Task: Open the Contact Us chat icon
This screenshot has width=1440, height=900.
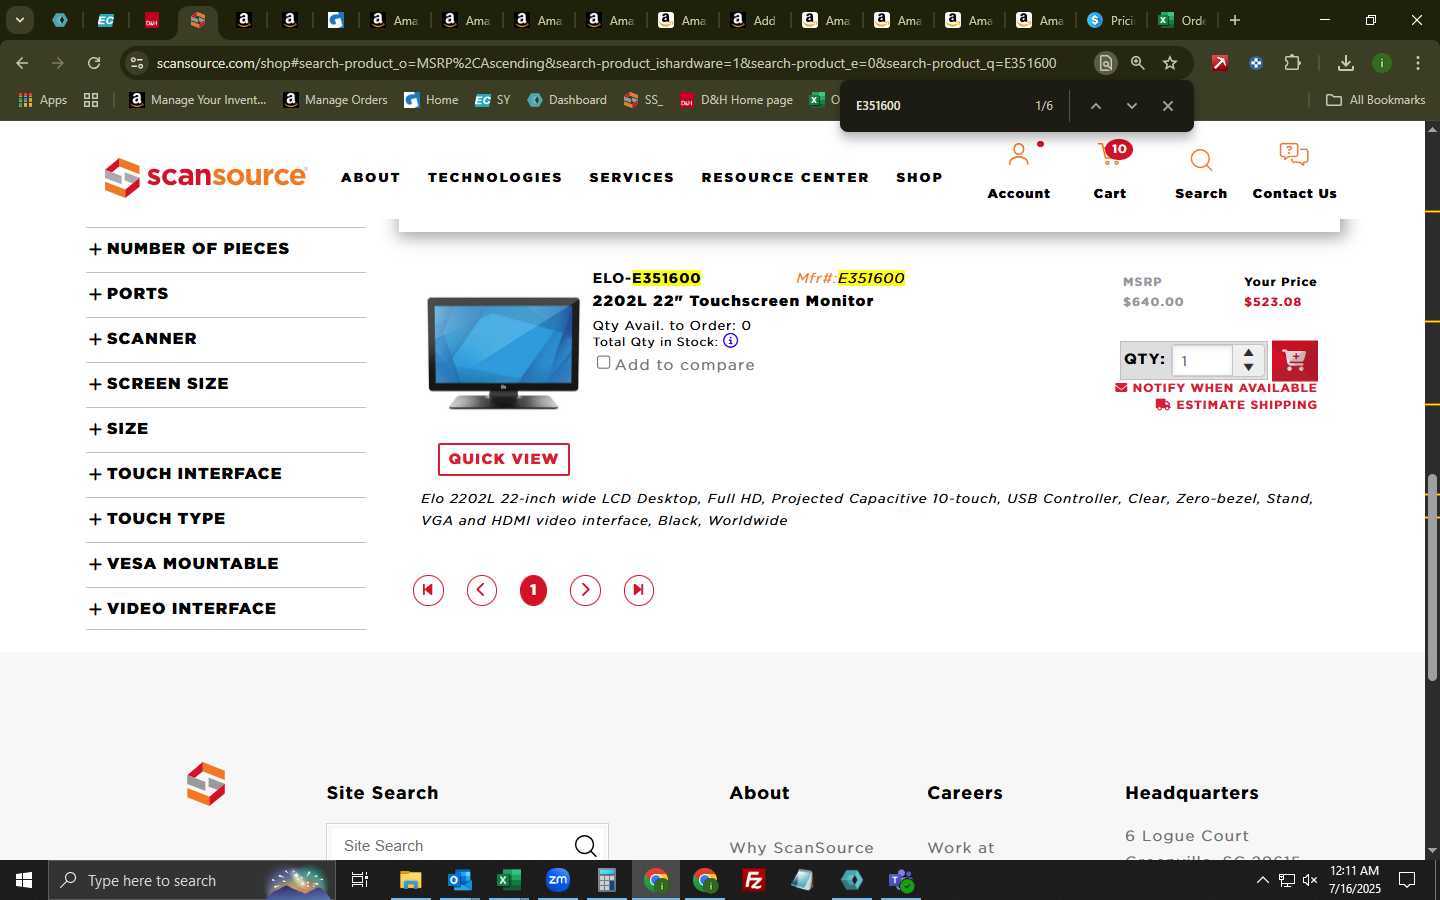Action: [1294, 155]
